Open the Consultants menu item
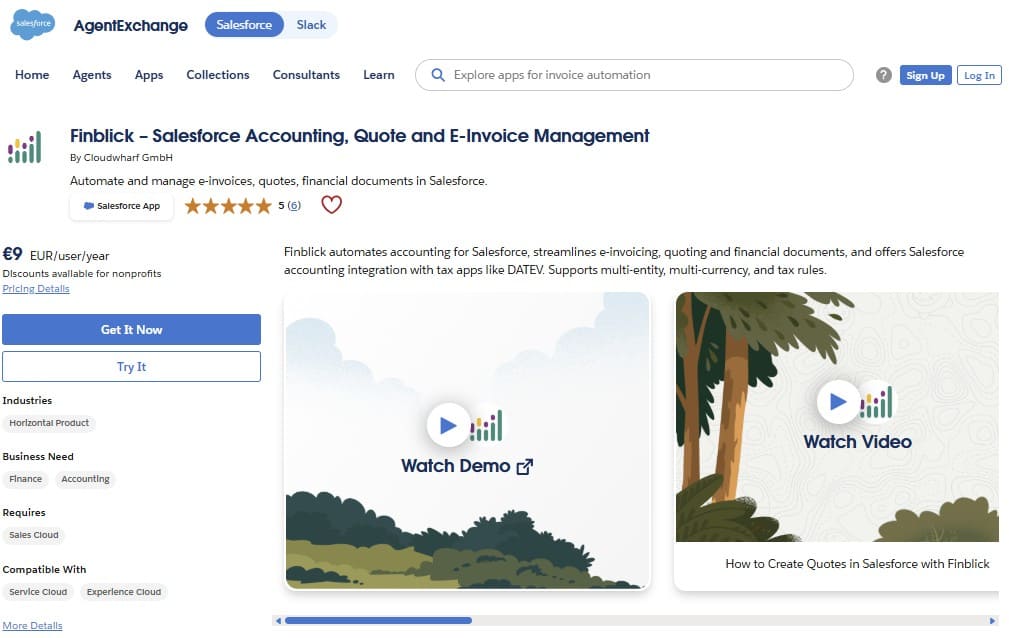 tap(306, 75)
